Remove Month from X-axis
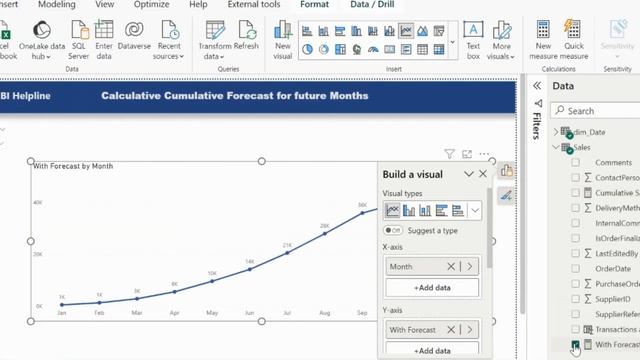The height and width of the screenshot is (360, 640). tap(451, 267)
